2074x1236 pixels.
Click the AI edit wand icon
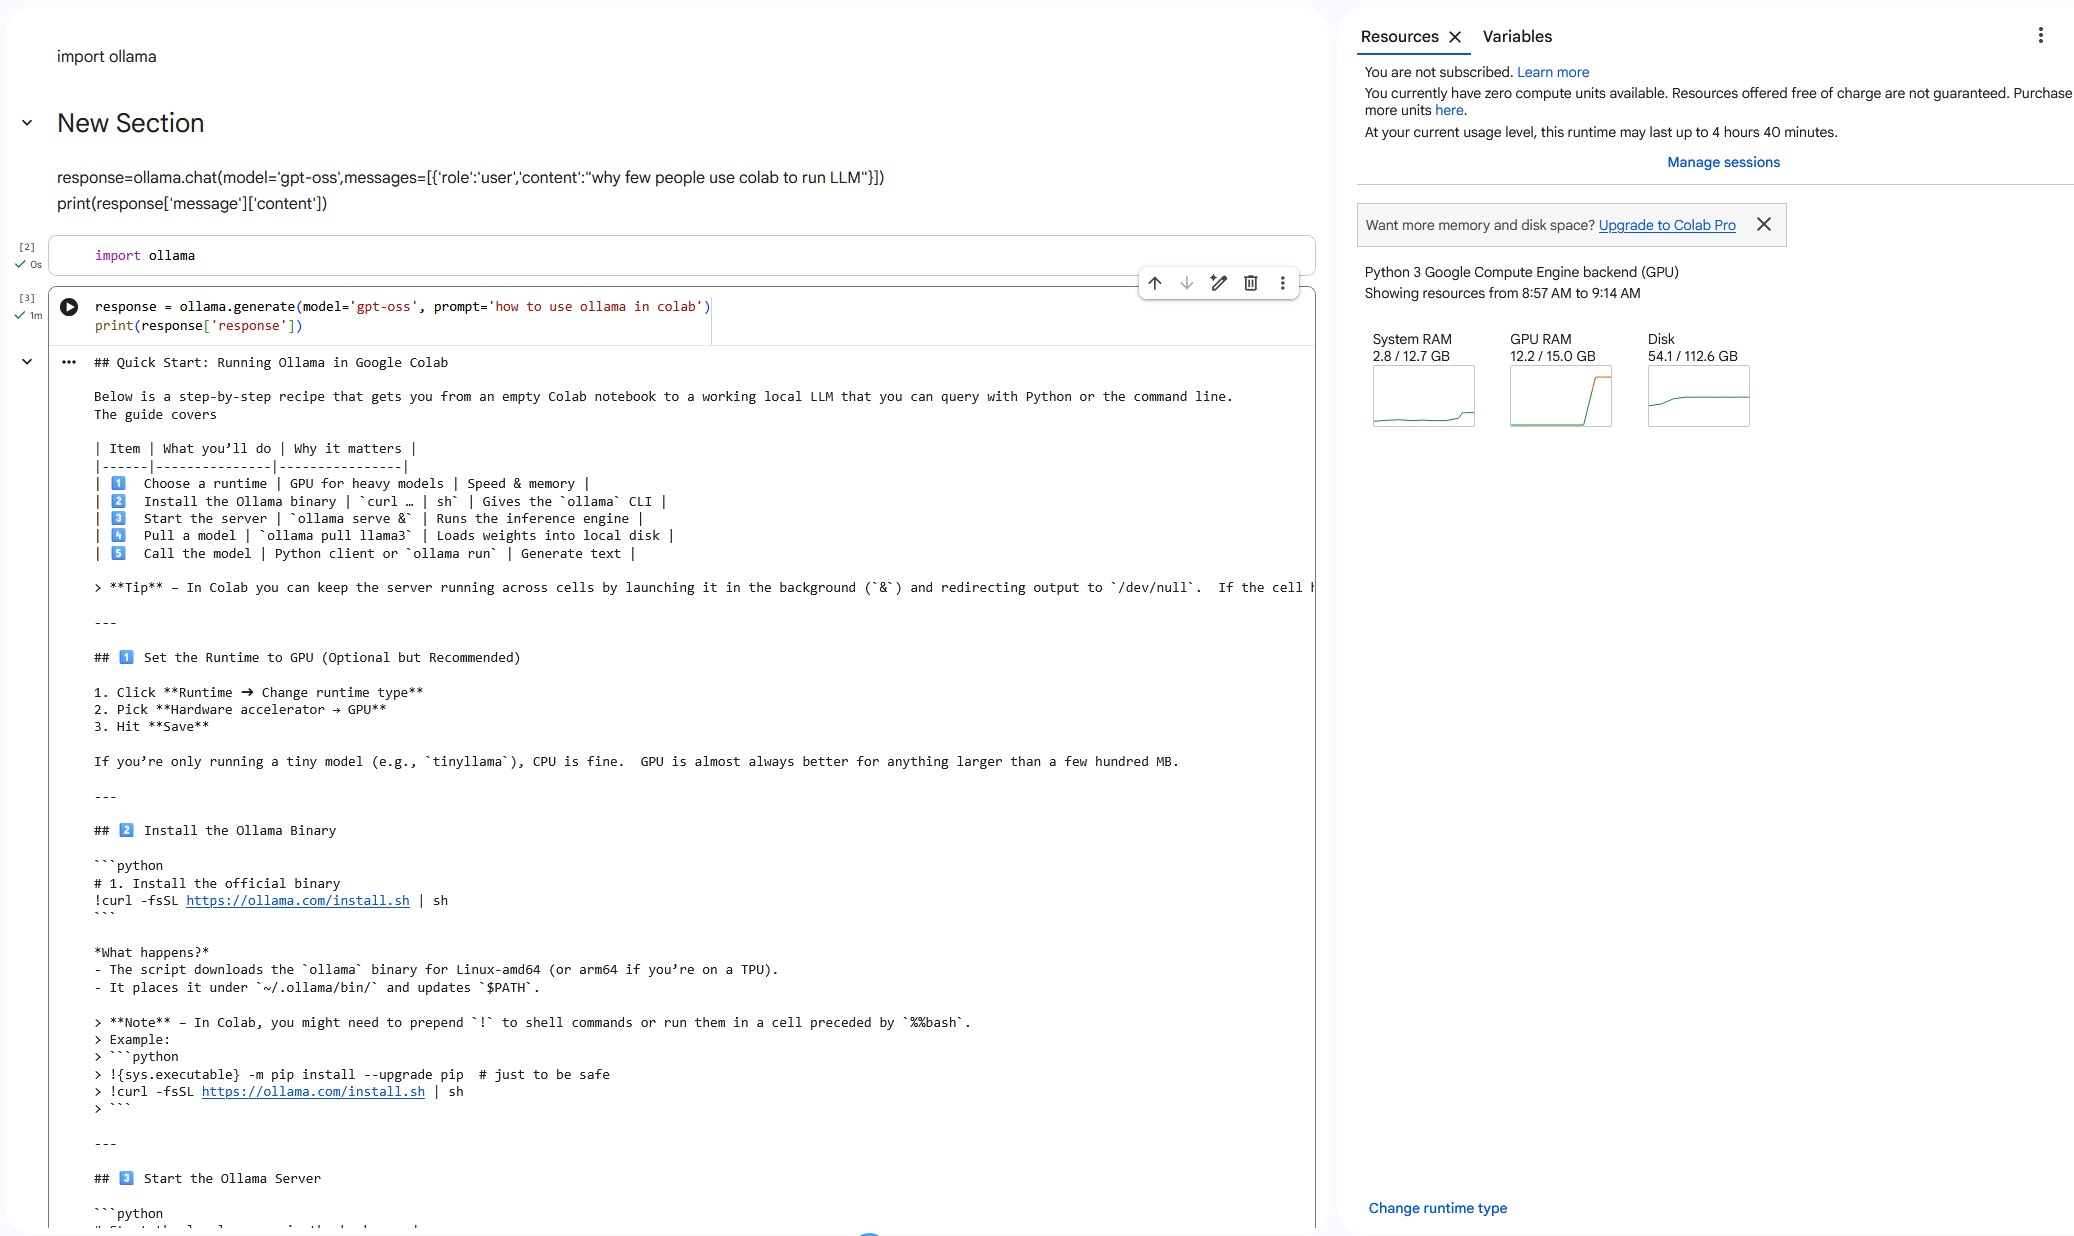point(1218,283)
